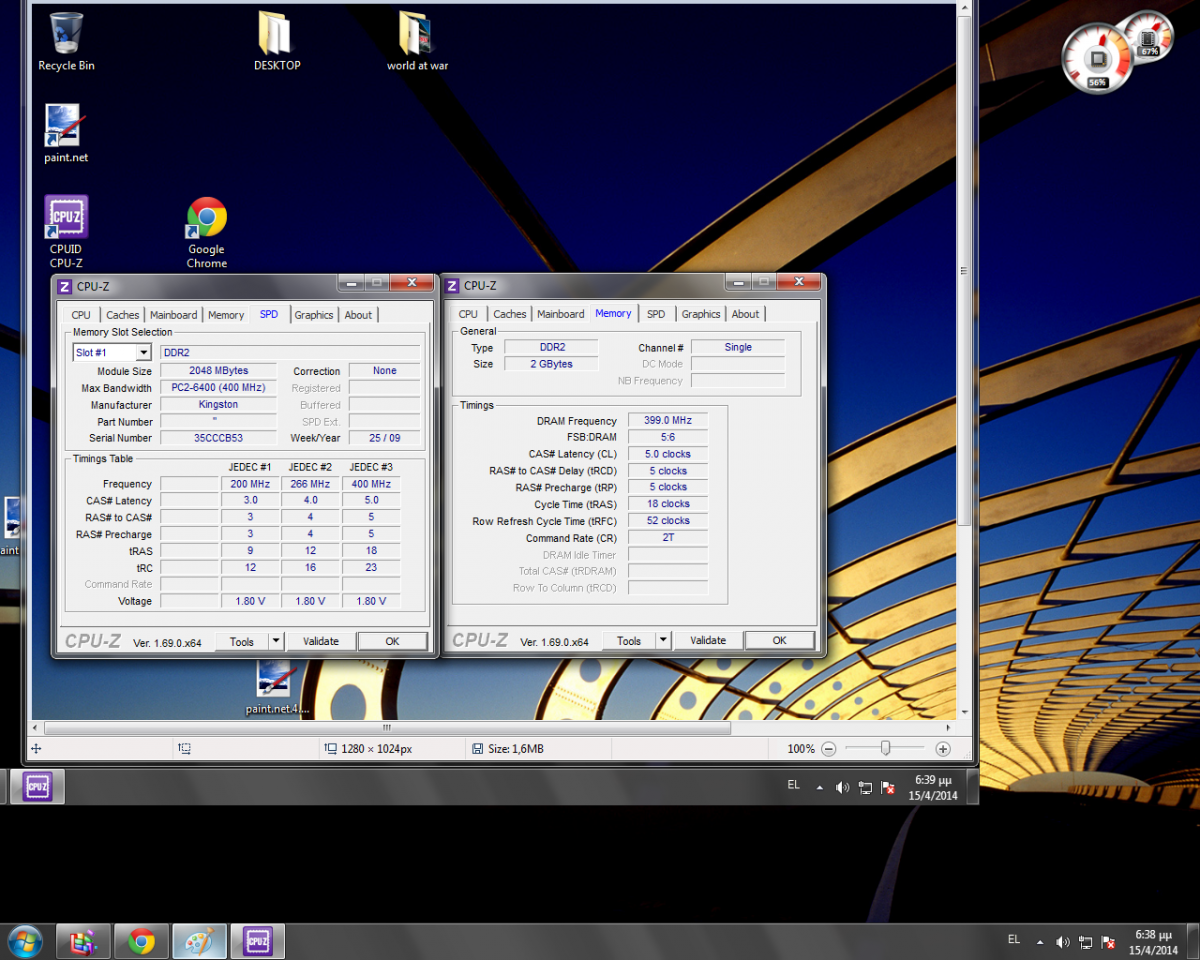Open Mainboard tab in the SPD window
1200x960 pixels.
pos(174,315)
